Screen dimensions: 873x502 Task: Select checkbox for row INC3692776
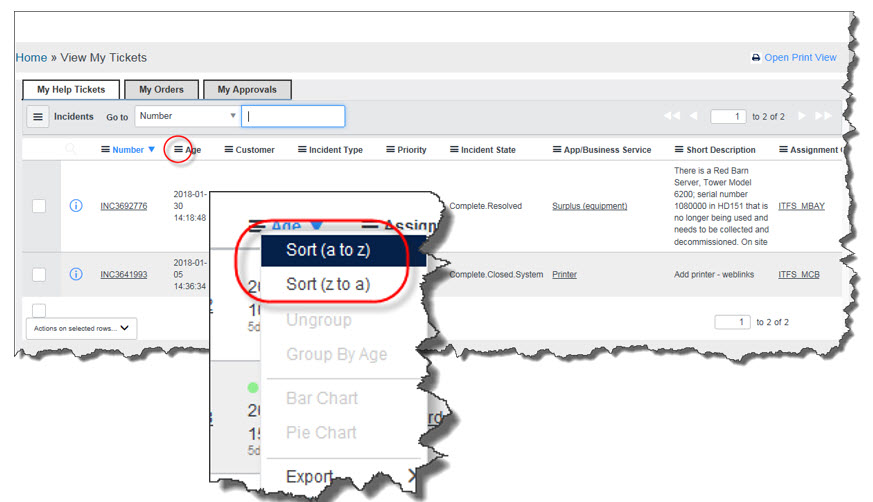click(39, 206)
